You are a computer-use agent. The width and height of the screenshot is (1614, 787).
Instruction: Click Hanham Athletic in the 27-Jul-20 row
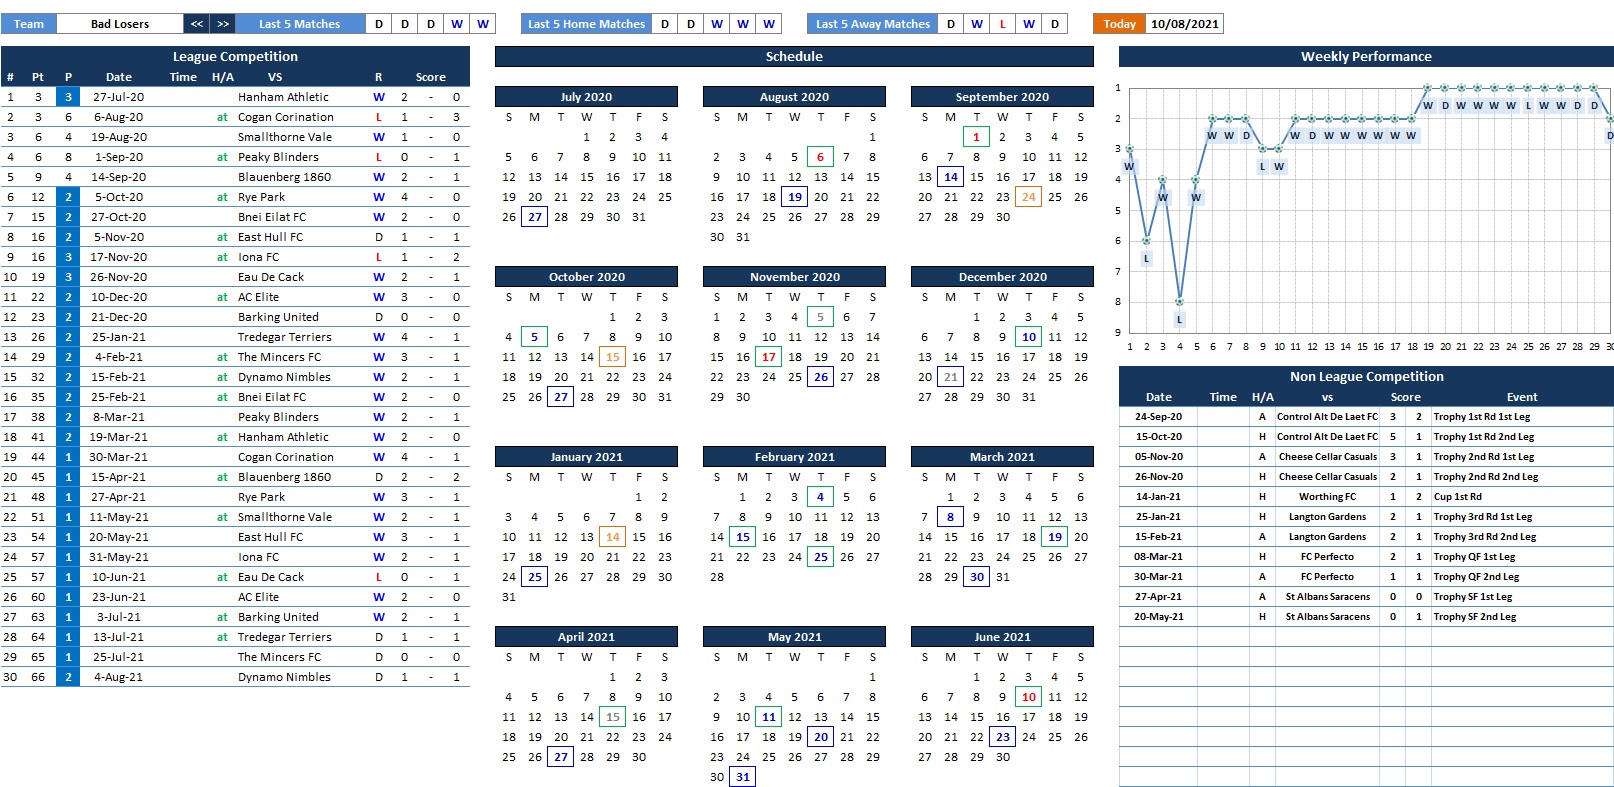pyautogui.click(x=283, y=97)
